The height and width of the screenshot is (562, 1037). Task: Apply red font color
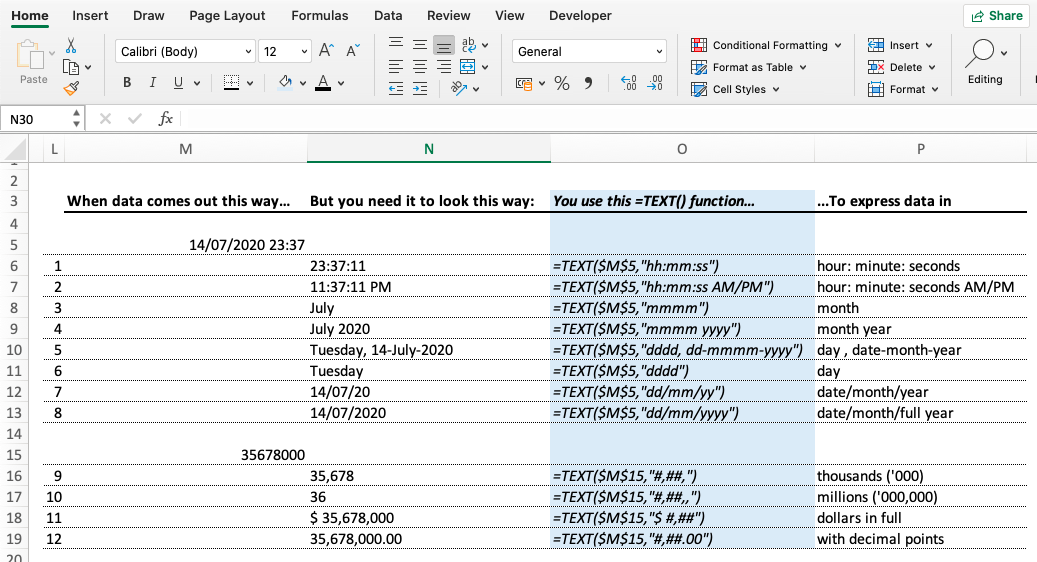click(323, 83)
